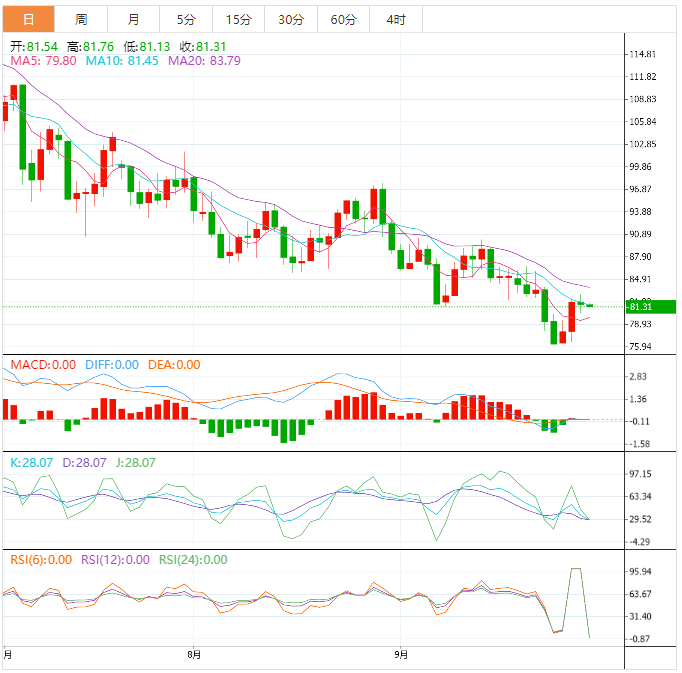Viewport: 682px width, 673px height.
Task: Open the 月 monthly chart tab
Action: point(133,20)
